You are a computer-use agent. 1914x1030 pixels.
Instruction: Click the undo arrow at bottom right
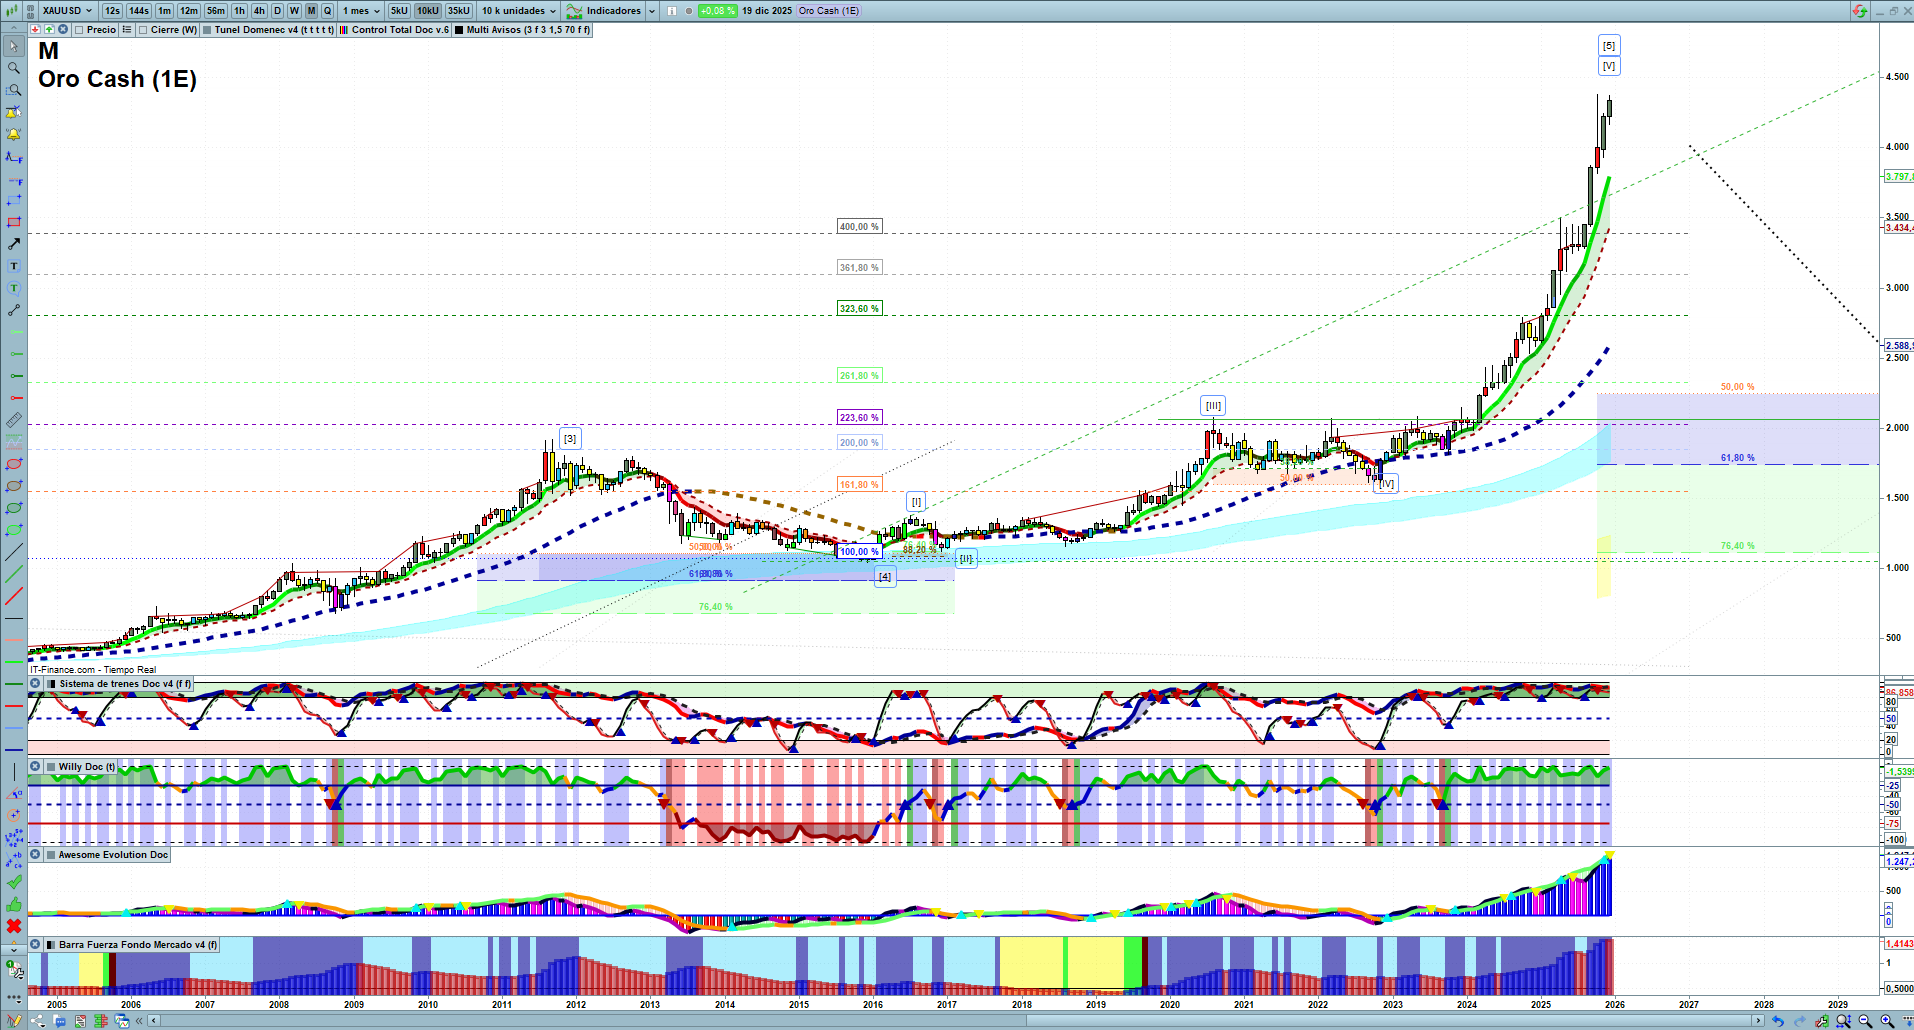pos(1777,1021)
